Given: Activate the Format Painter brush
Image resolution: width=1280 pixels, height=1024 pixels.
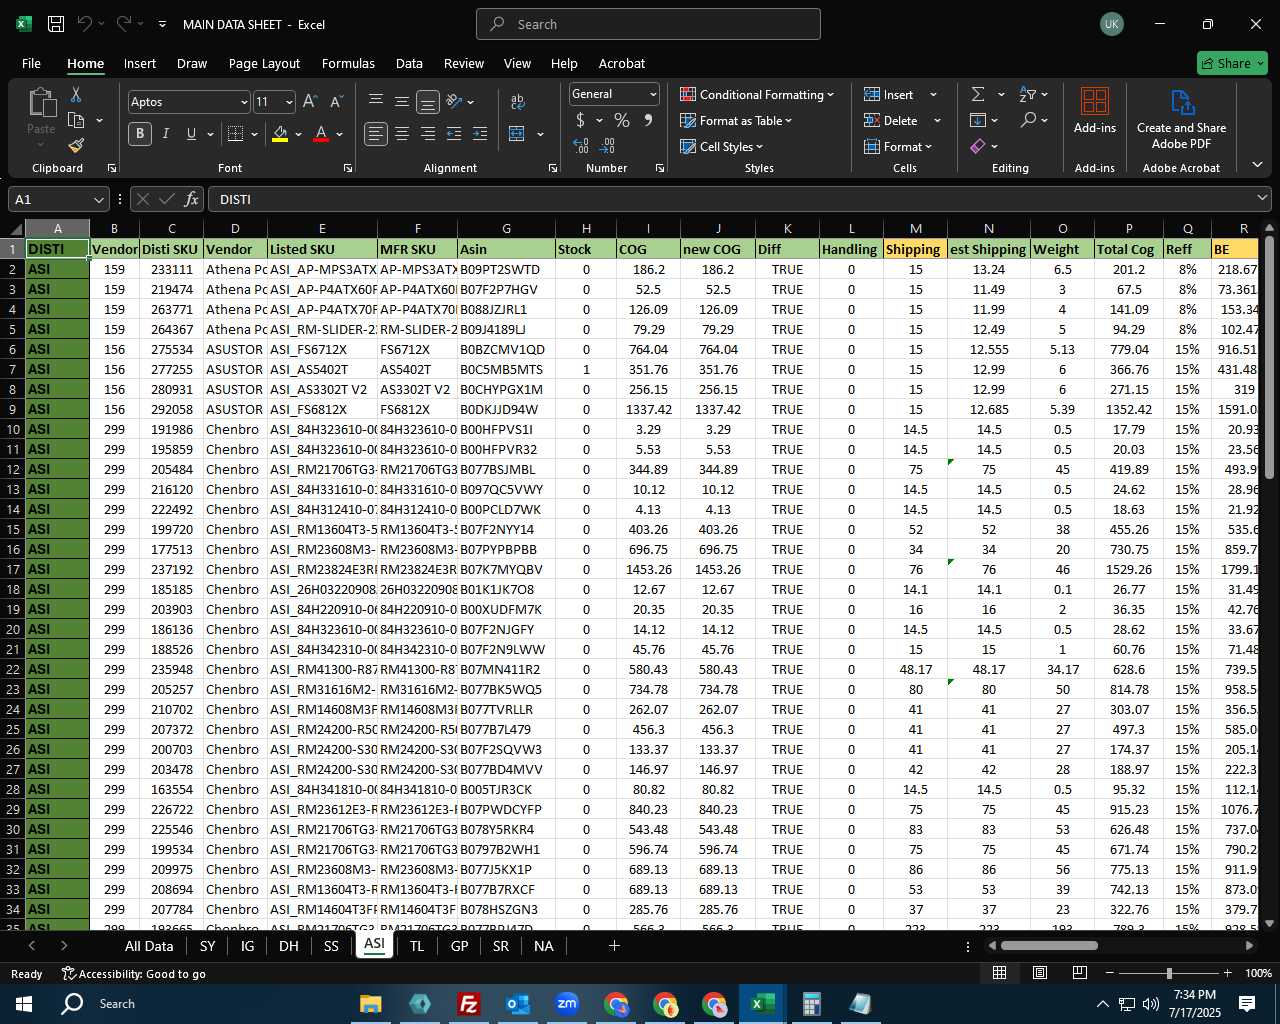Looking at the screenshot, I should [76, 146].
